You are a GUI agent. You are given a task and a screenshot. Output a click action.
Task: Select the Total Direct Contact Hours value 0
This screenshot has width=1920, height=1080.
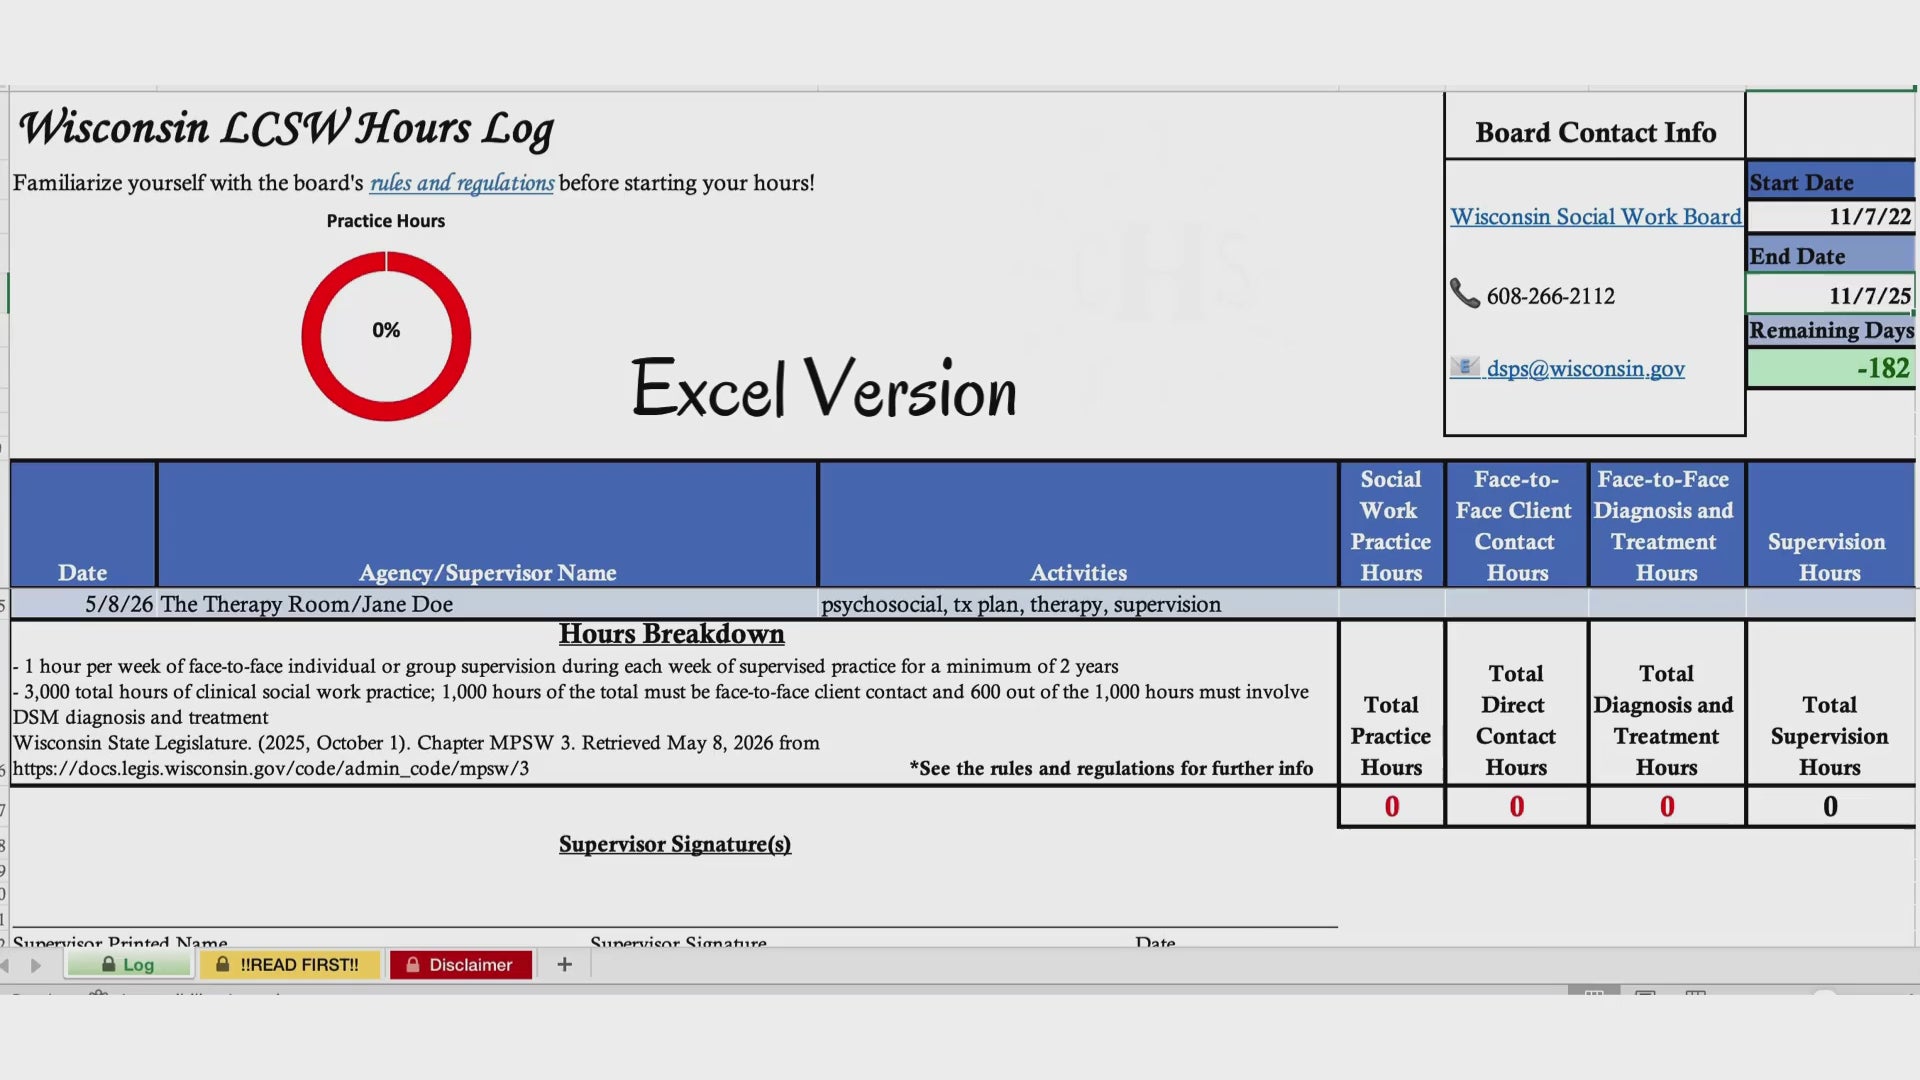(x=1517, y=806)
